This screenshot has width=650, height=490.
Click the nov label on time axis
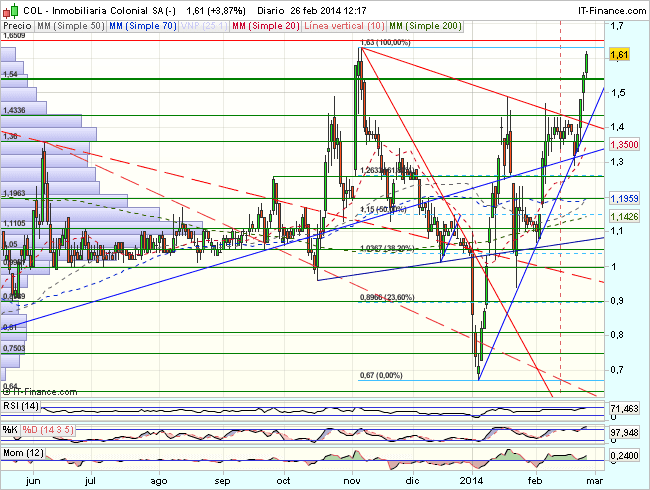(352, 481)
